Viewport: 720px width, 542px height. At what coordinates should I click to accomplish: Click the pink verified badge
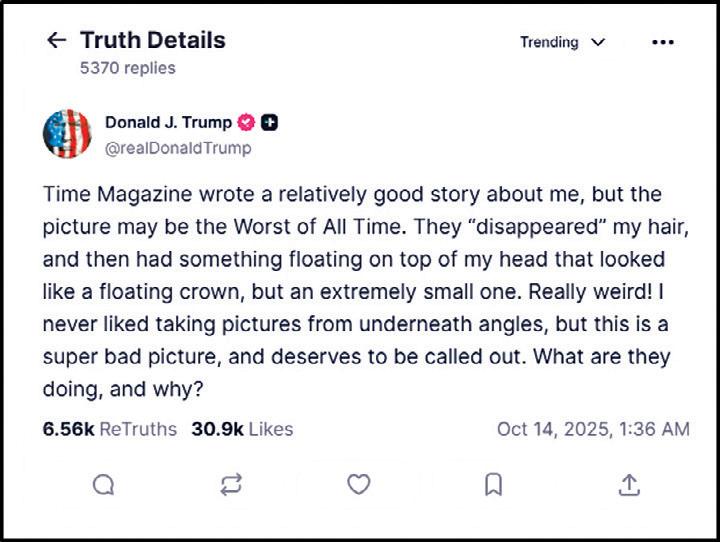coord(247,123)
